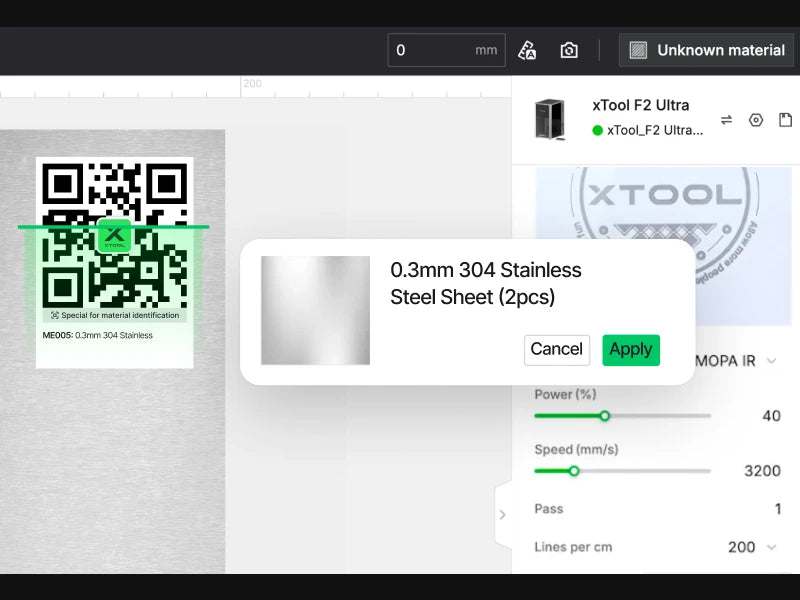Click the Lines per cm label

573,547
